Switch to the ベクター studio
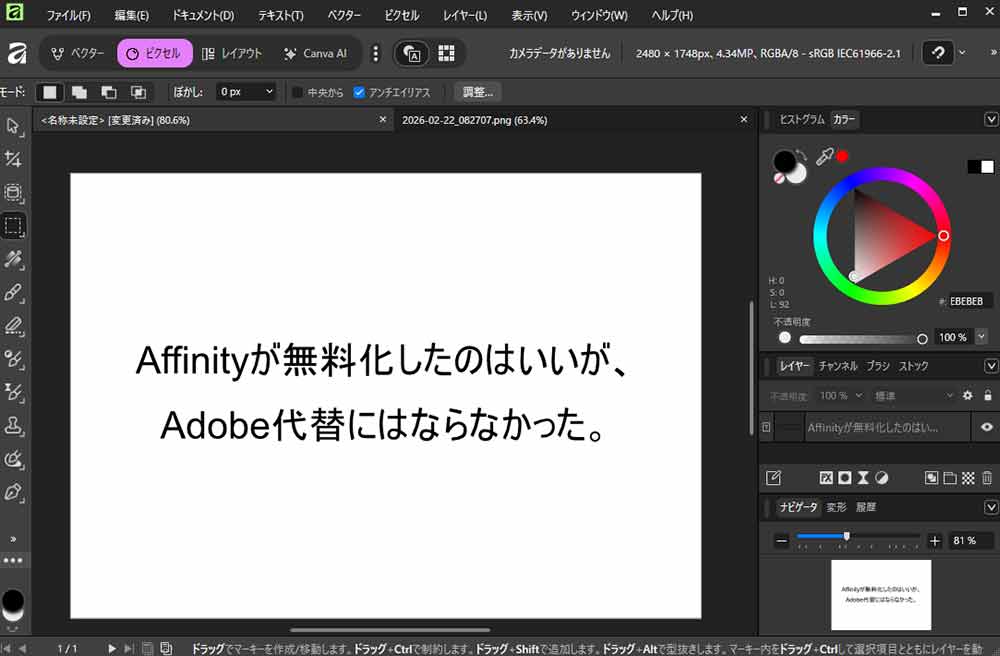Image resolution: width=1000 pixels, height=656 pixels. tap(78, 53)
